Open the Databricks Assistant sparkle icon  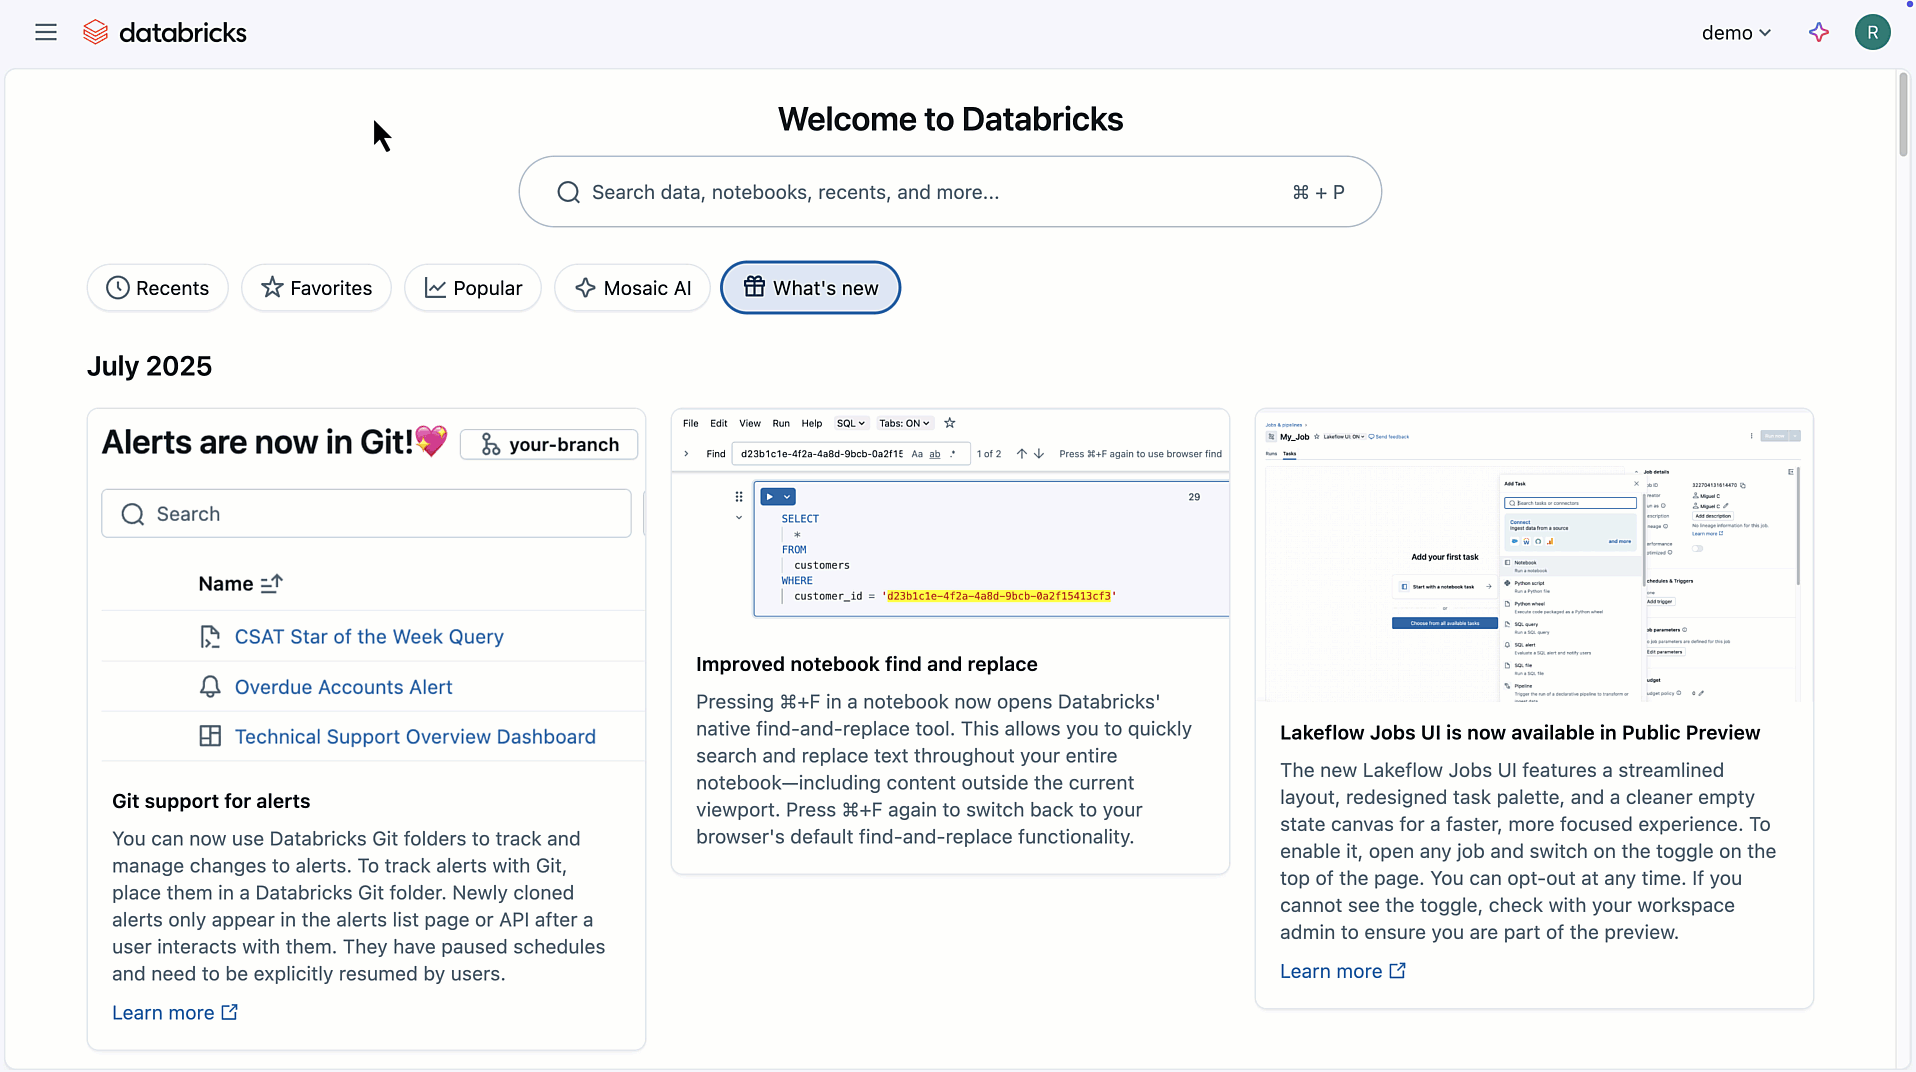[1818, 32]
